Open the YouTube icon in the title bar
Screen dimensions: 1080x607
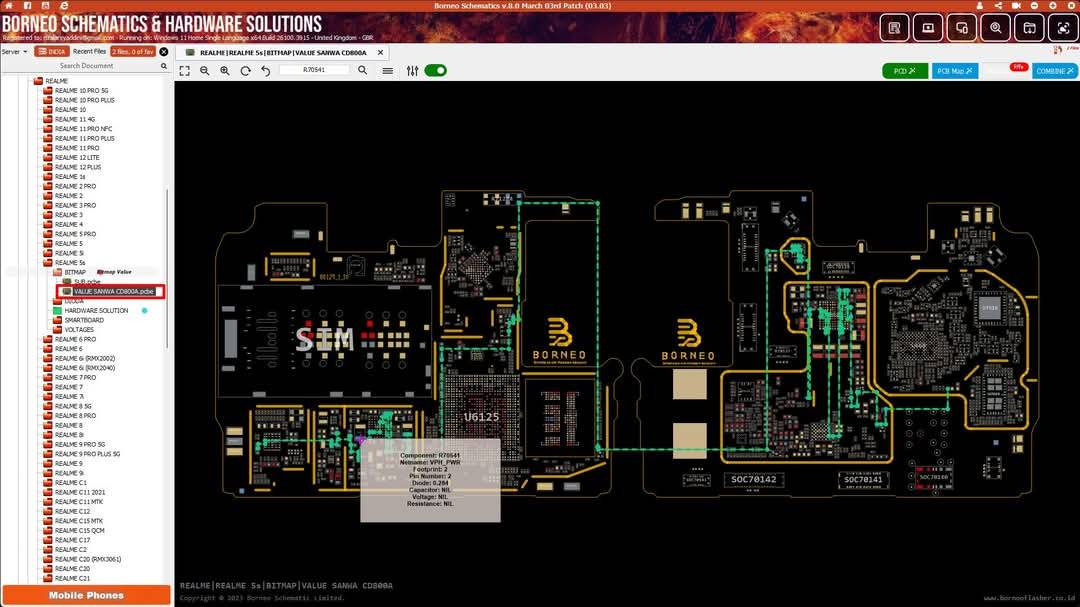(x=45, y=5)
